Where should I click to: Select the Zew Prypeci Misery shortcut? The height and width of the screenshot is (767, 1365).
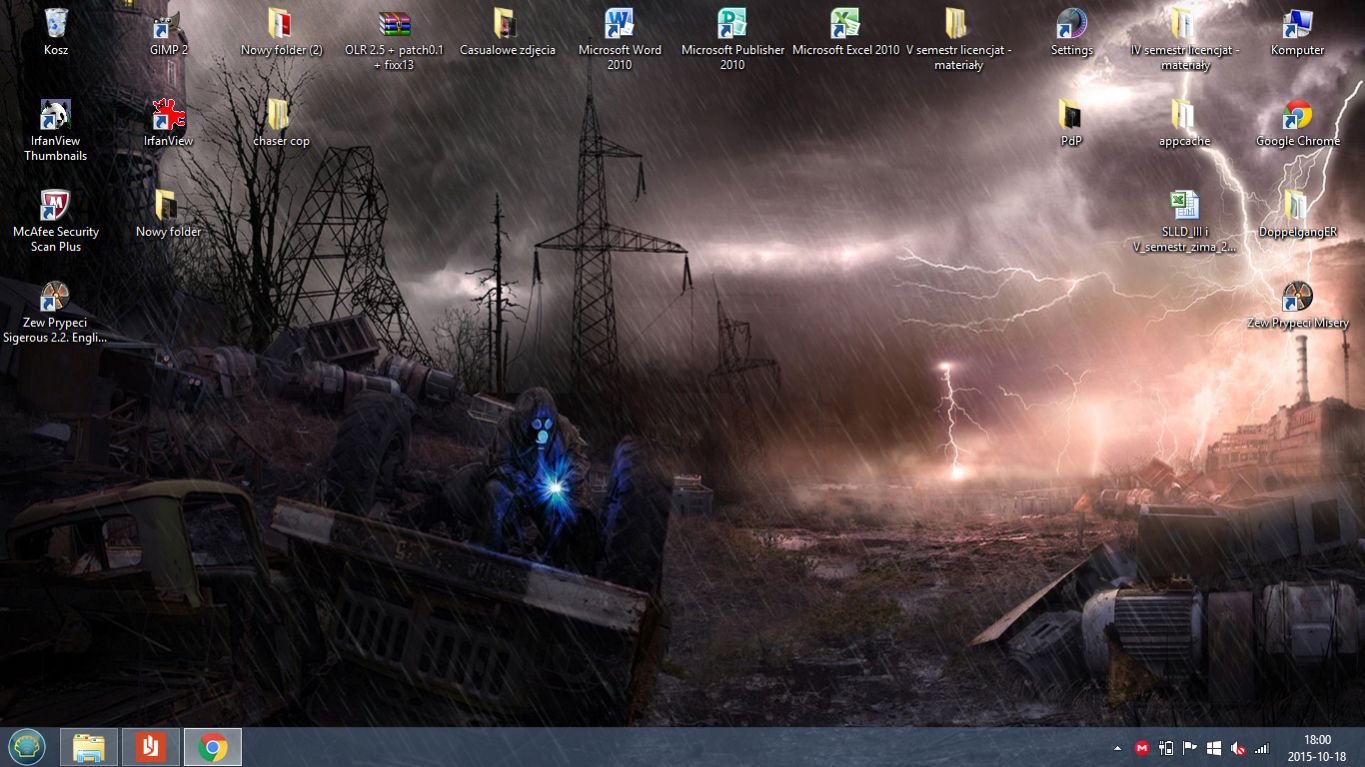(x=1298, y=306)
